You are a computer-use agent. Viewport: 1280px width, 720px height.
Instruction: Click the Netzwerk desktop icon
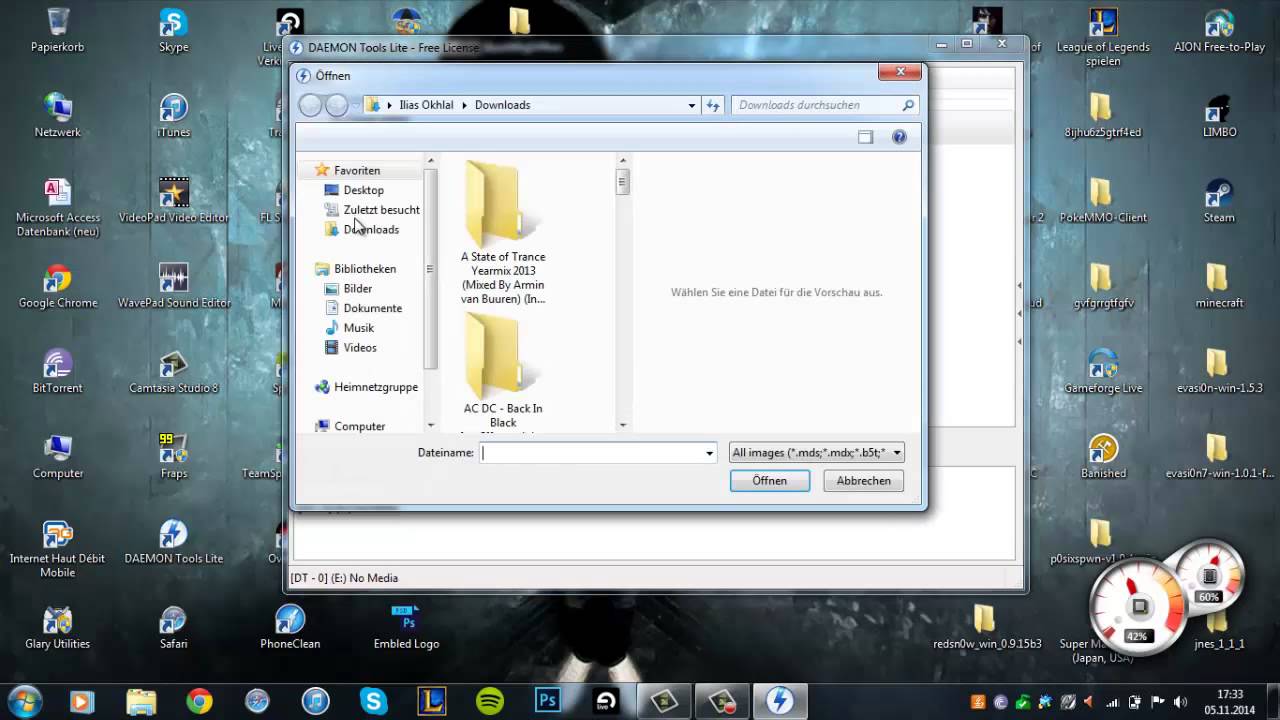tap(57, 116)
